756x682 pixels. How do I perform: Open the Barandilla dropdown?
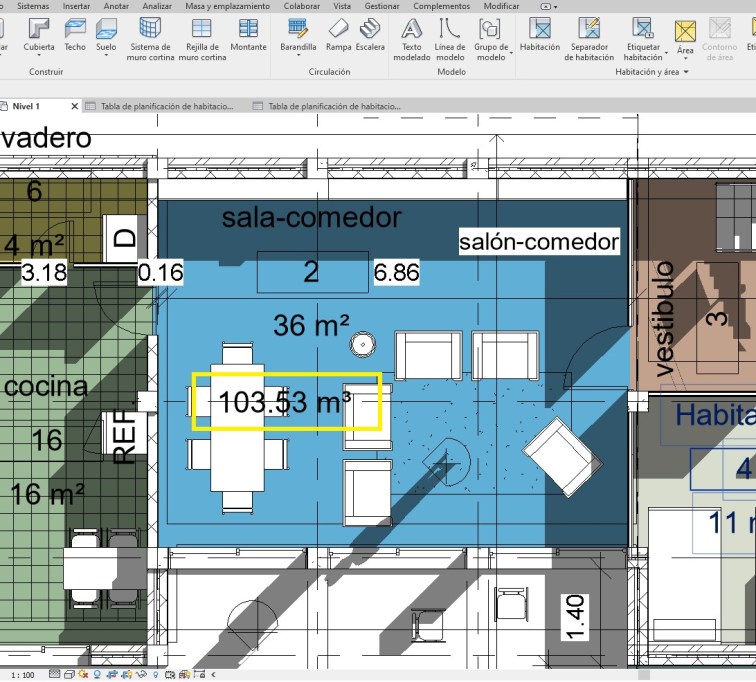(x=298, y=47)
